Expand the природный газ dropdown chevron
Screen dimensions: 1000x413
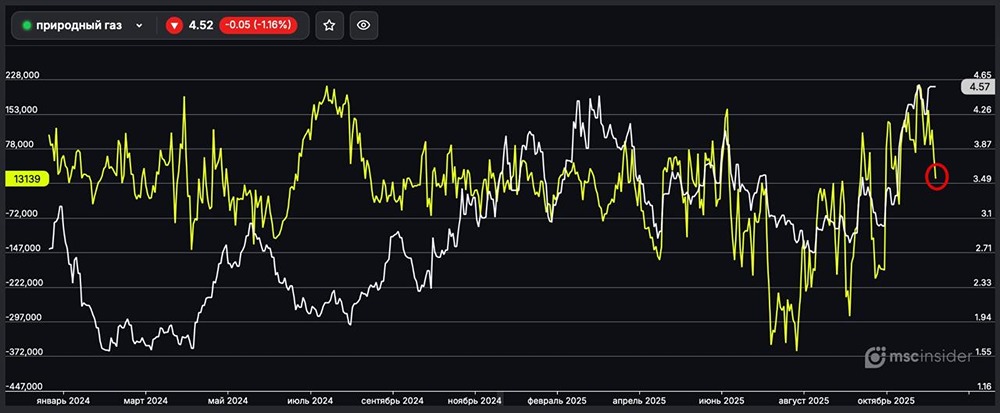tap(139, 26)
